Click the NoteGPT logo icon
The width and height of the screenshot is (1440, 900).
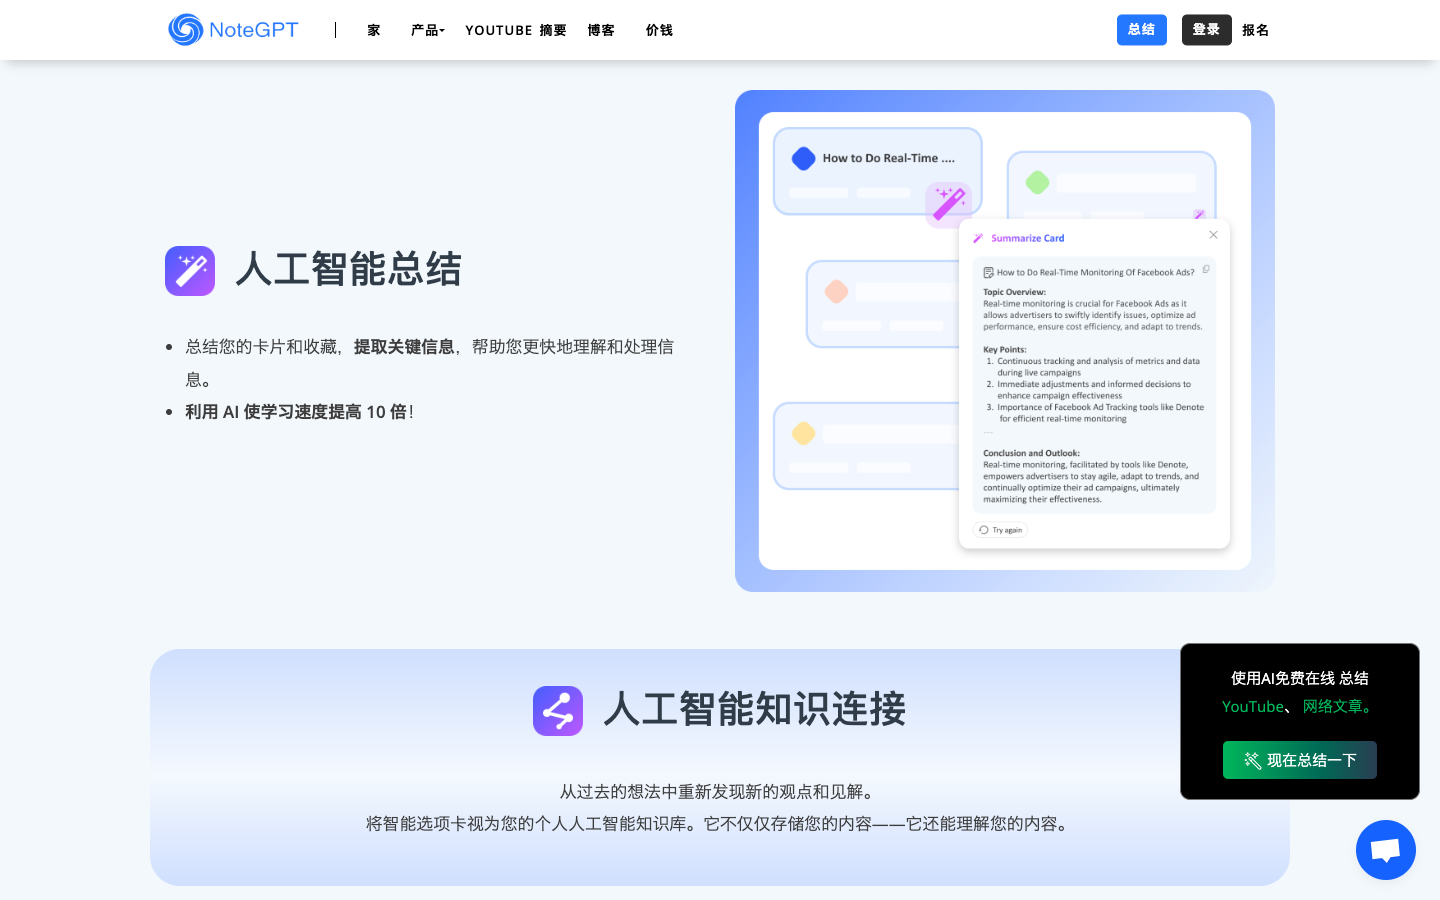[185, 30]
